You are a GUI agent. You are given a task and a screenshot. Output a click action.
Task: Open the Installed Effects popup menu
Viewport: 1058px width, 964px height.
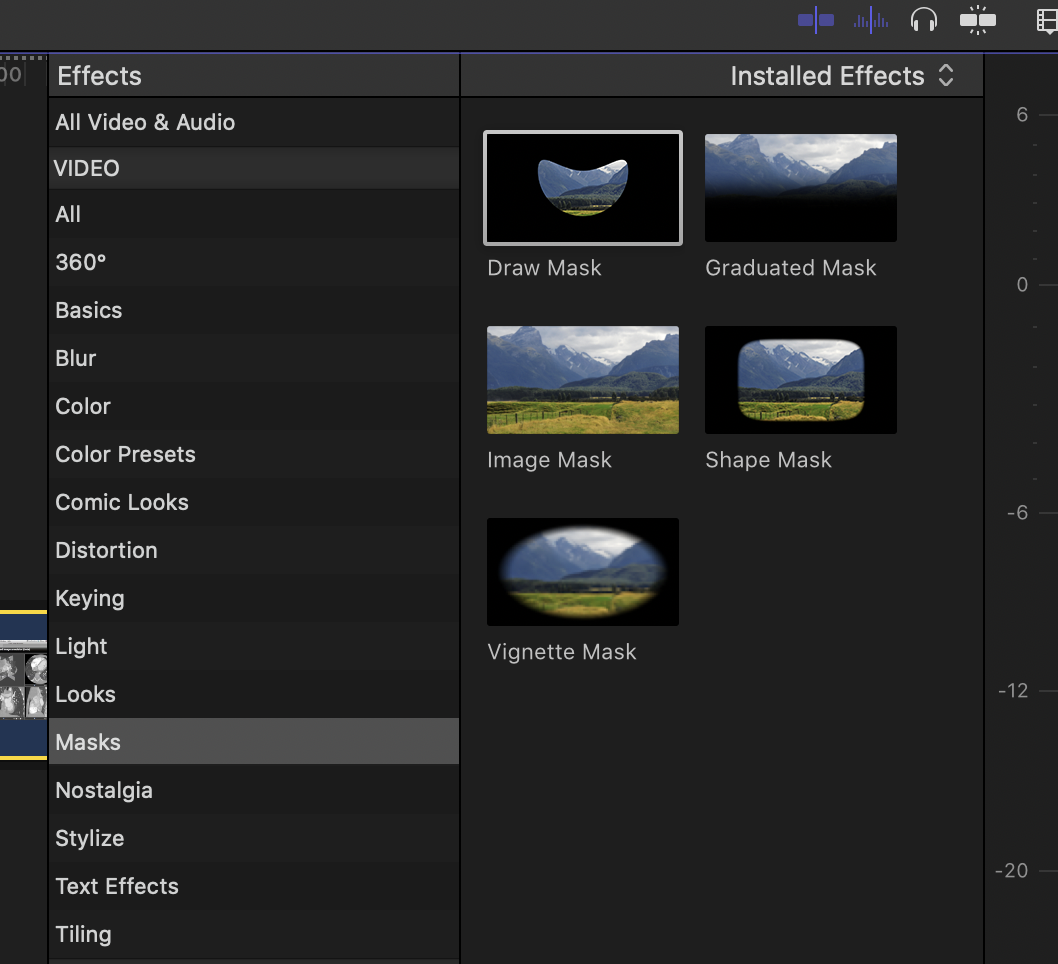[x=842, y=76]
